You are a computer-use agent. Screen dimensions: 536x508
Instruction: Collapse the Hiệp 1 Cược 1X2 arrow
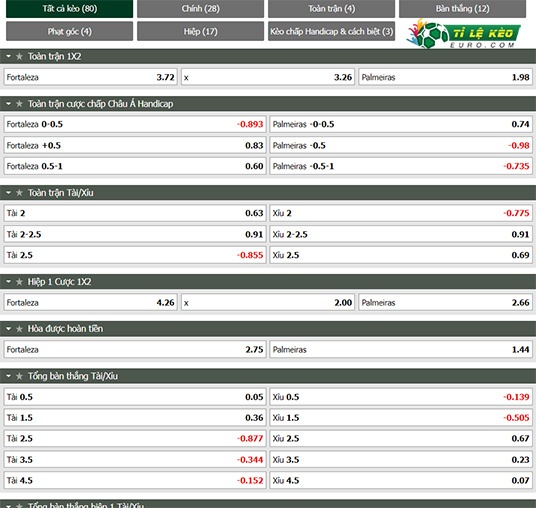tap(9, 282)
